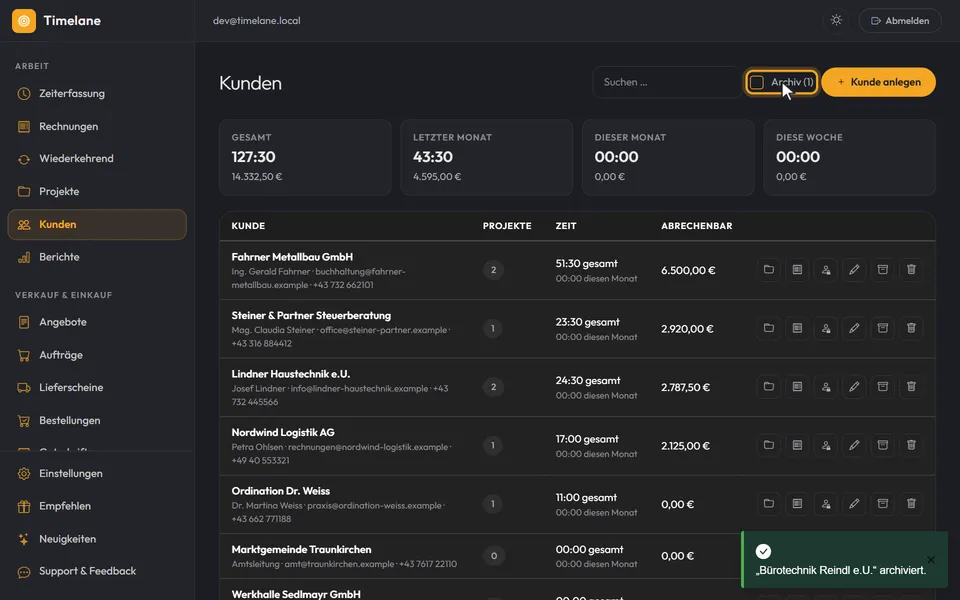Viewport: 960px width, 600px height.
Task: Delete Ordination Dr. Weiss using trash icon
Action: (x=911, y=504)
